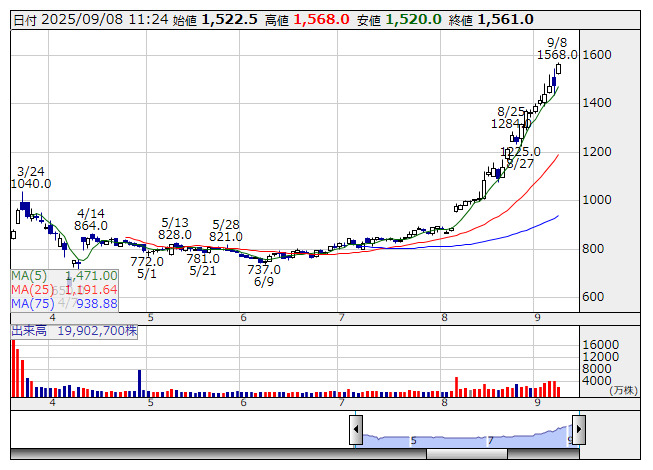This screenshot has width=653, height=470.
Task: Click the red volume spike in early August
Action: [456, 387]
